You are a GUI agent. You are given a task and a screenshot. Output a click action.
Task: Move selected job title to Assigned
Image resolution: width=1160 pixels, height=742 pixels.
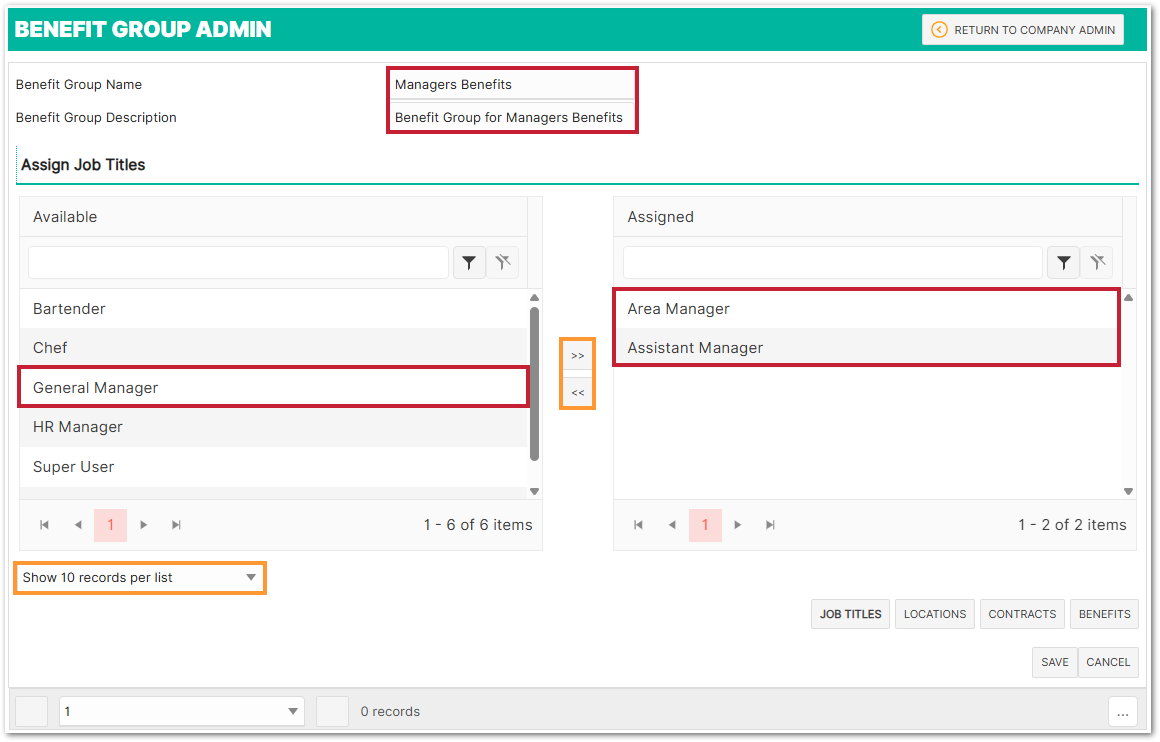577,356
